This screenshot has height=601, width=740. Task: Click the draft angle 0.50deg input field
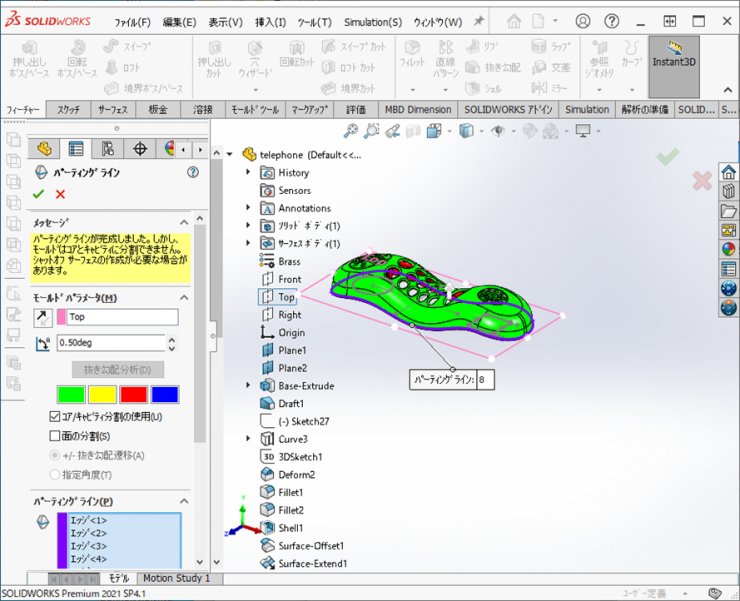coord(108,343)
